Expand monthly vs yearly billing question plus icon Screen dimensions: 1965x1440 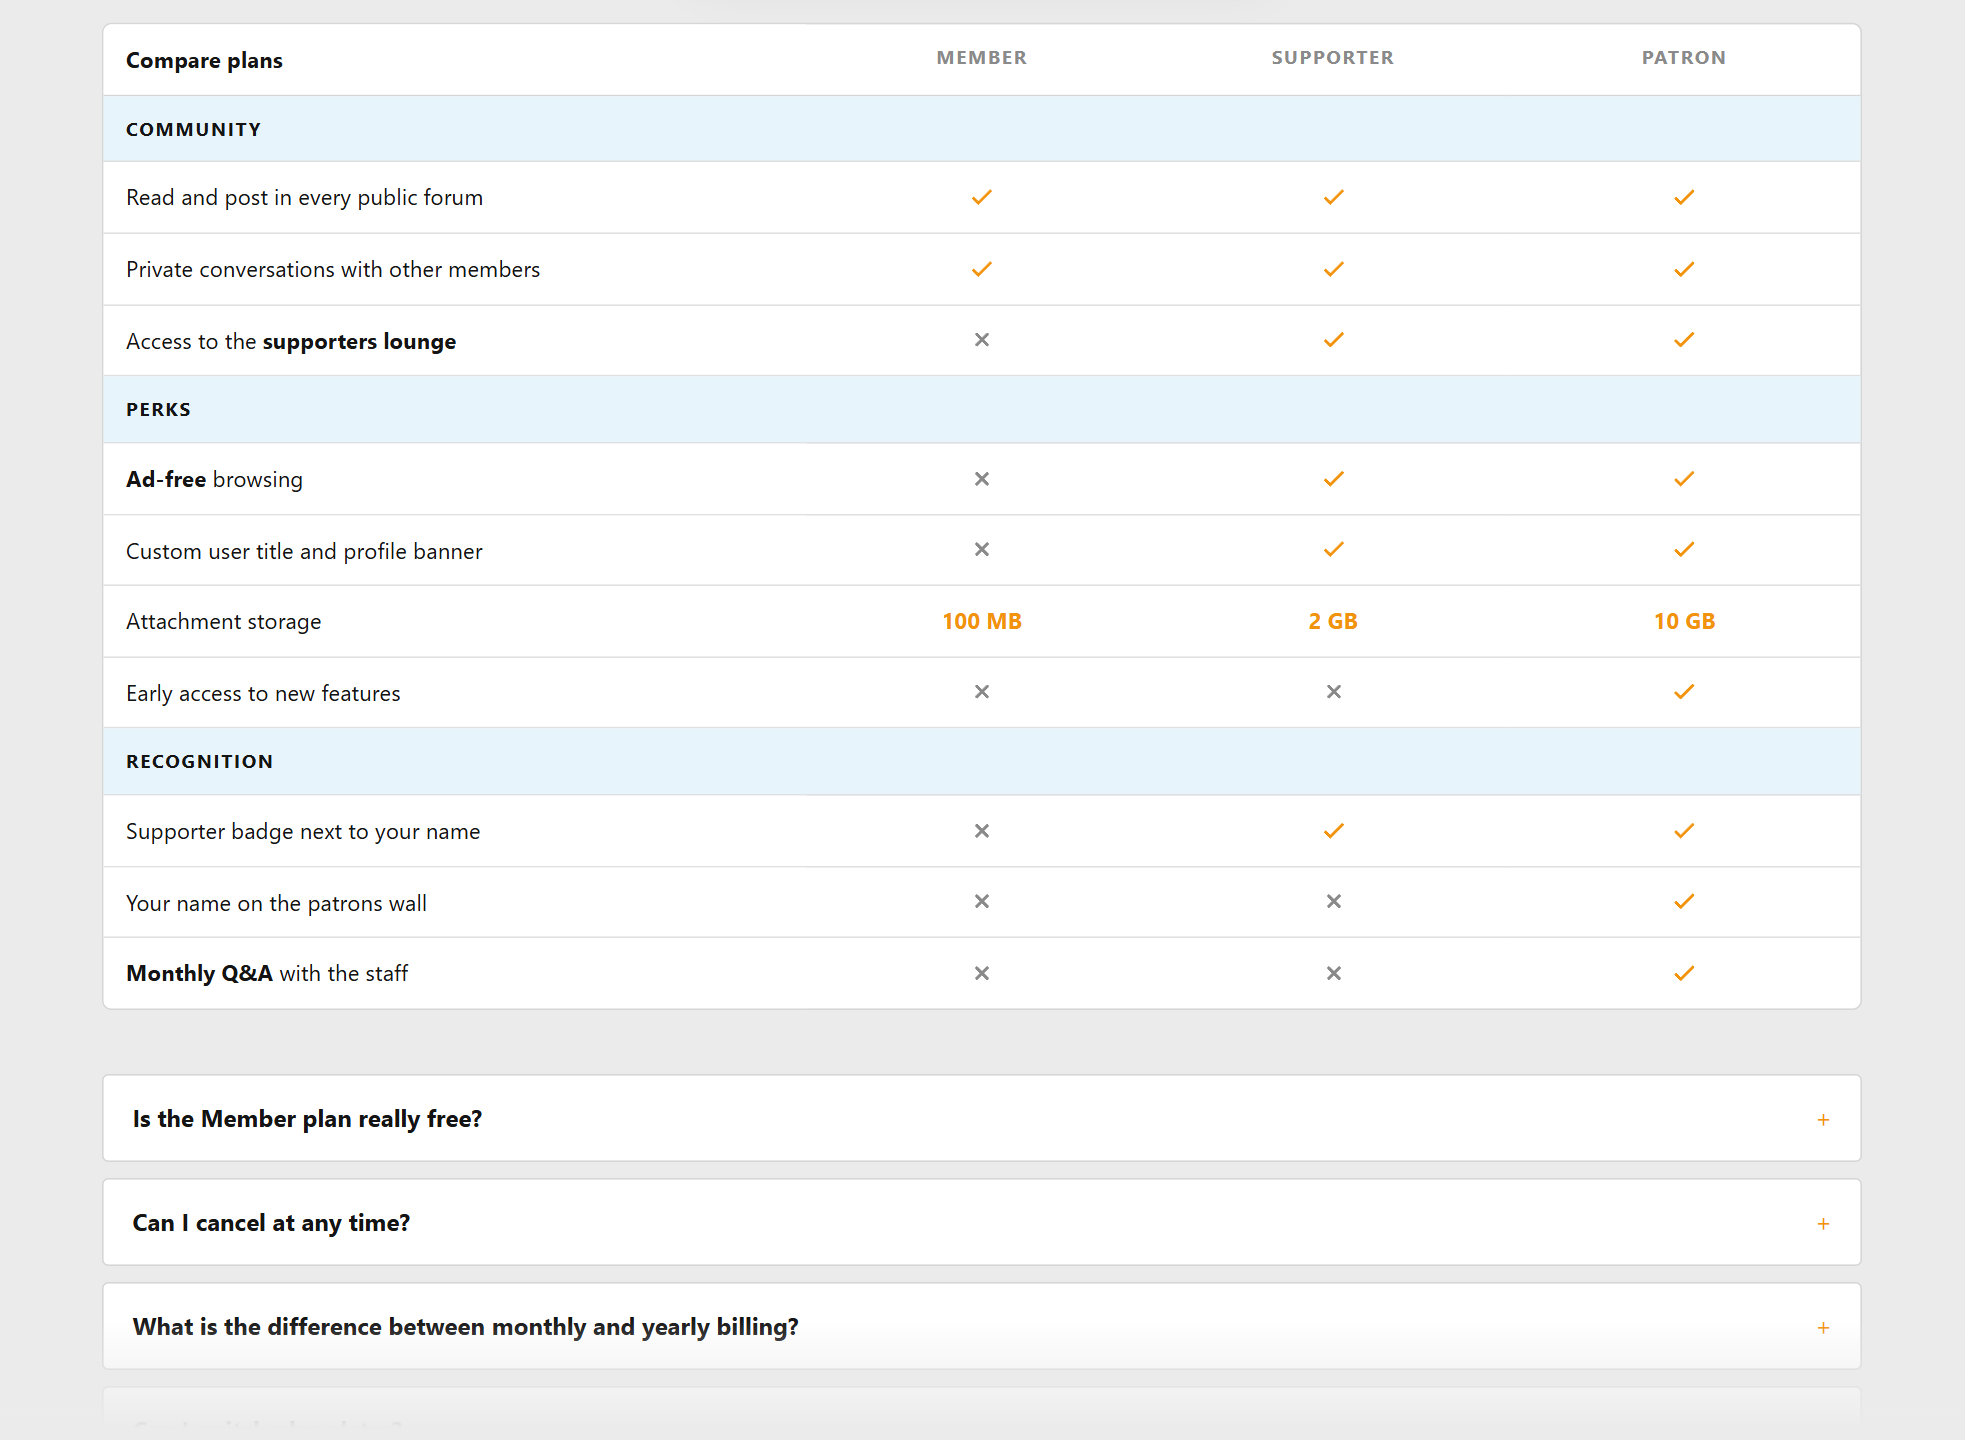(1823, 1328)
